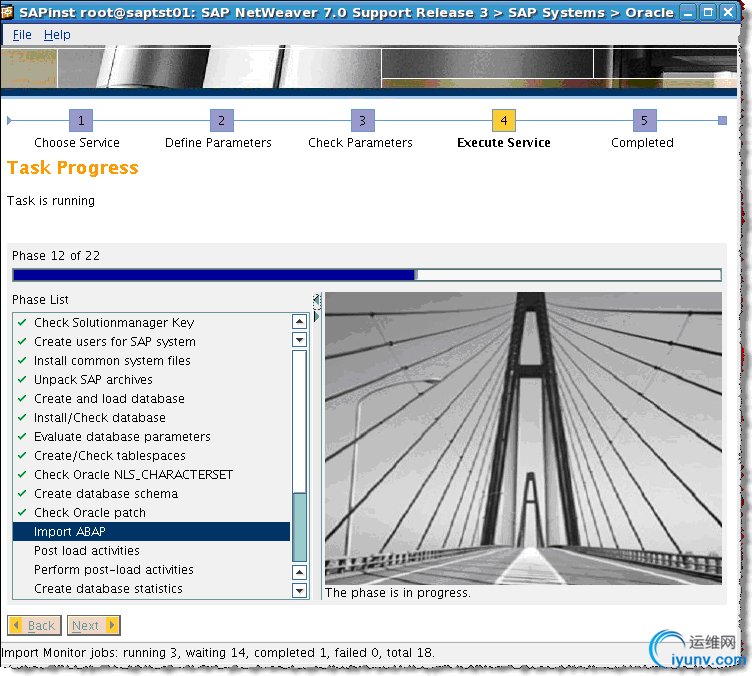Viewport: 752px width, 676px height.
Task: Click step 3 Check Parameters box
Action: [x=363, y=120]
